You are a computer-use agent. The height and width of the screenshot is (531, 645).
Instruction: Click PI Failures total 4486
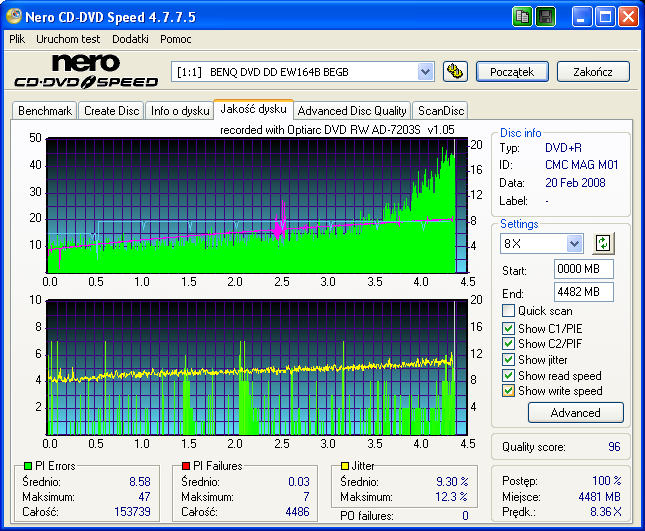[297, 512]
